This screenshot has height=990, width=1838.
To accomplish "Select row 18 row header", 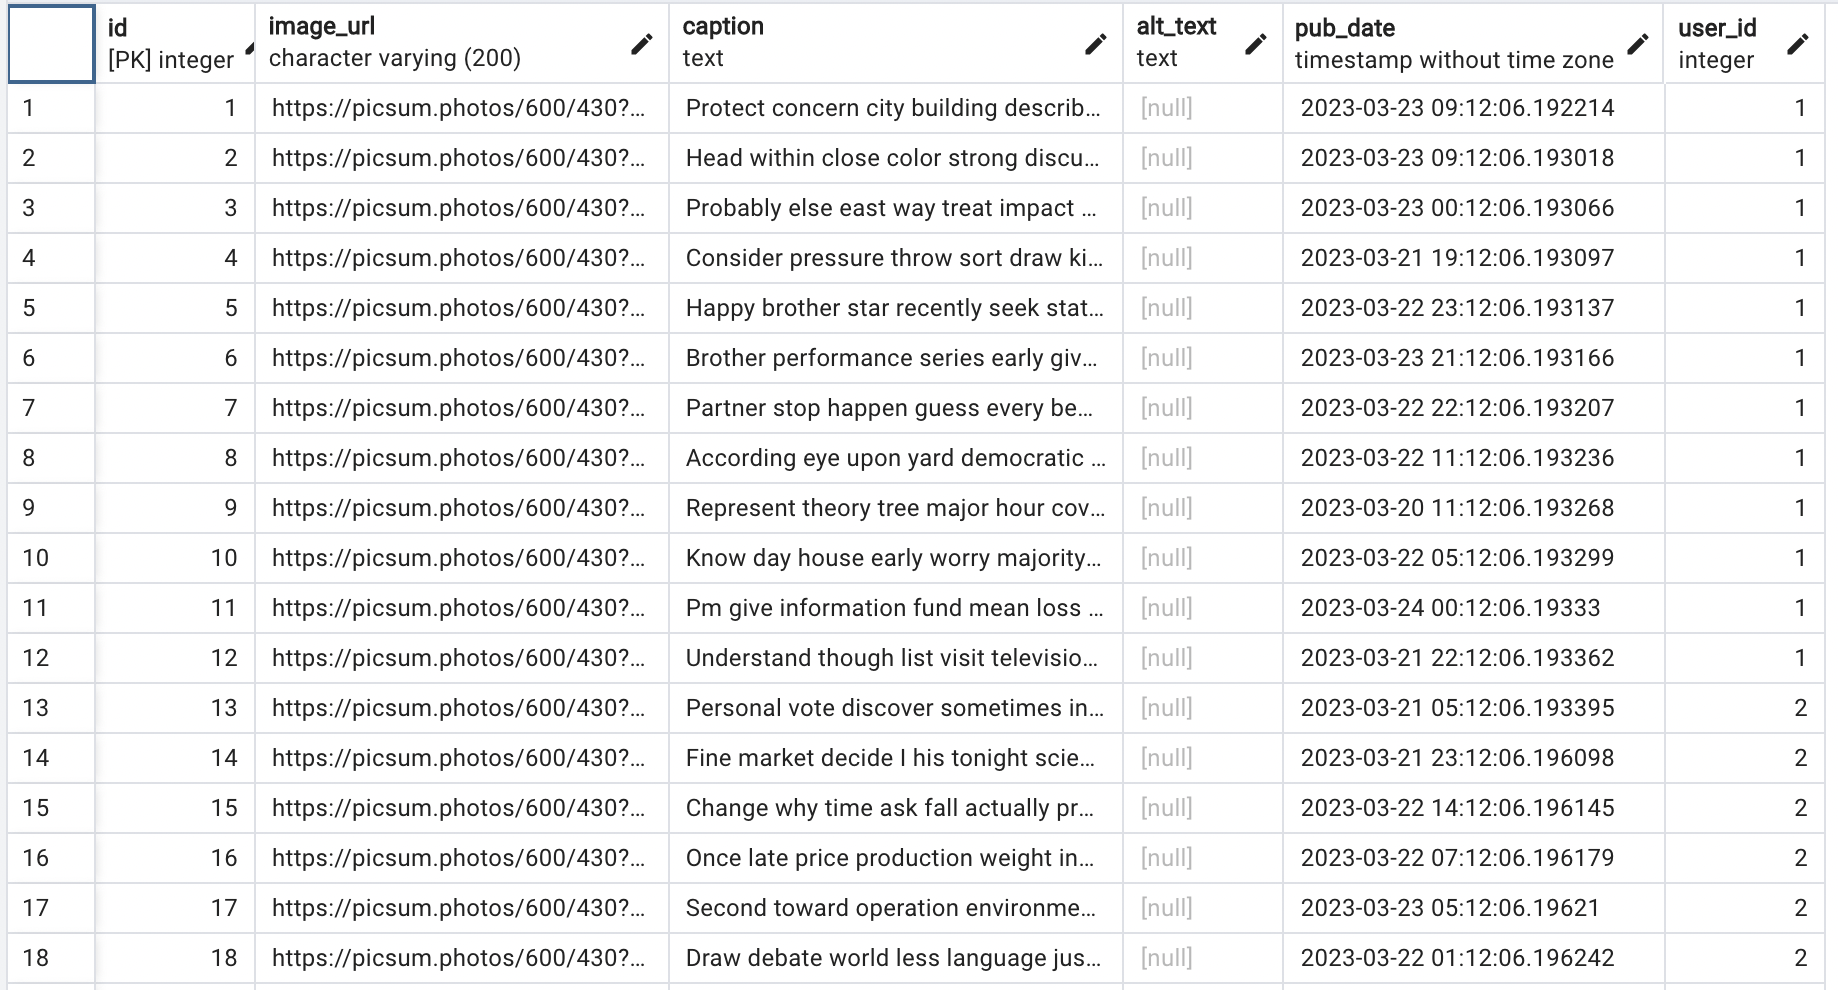I will coord(51,958).
